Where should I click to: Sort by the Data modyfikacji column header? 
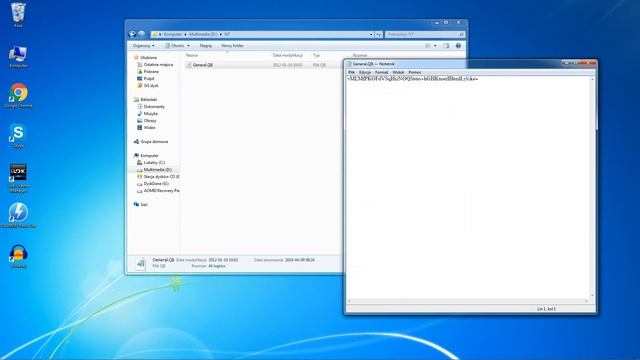(287, 55)
